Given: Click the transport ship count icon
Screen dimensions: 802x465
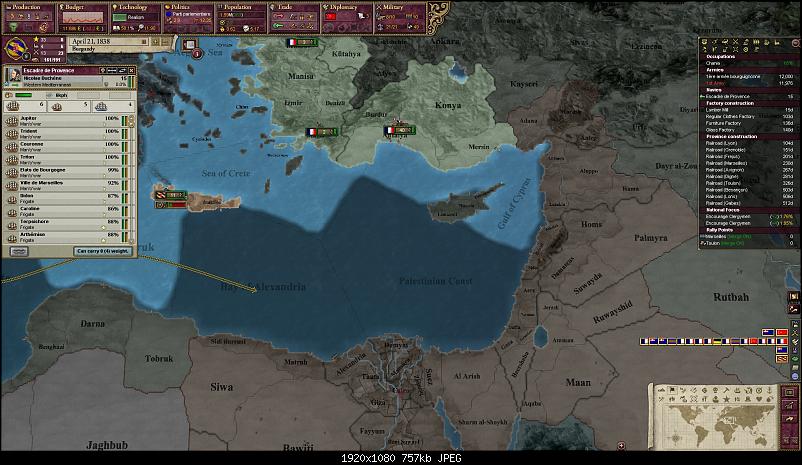Looking at the screenshot, I should 101,106.
